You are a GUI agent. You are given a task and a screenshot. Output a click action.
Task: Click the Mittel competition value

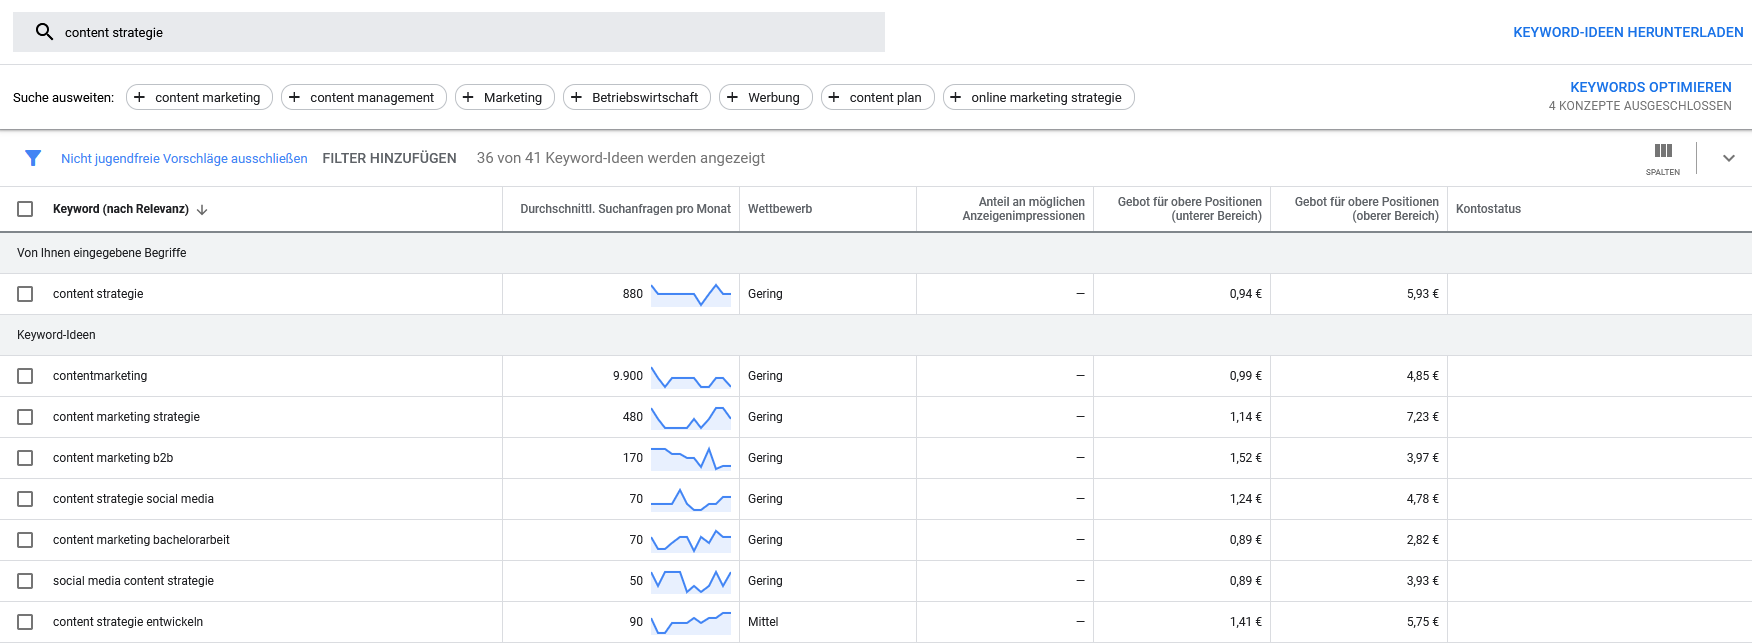point(763,622)
